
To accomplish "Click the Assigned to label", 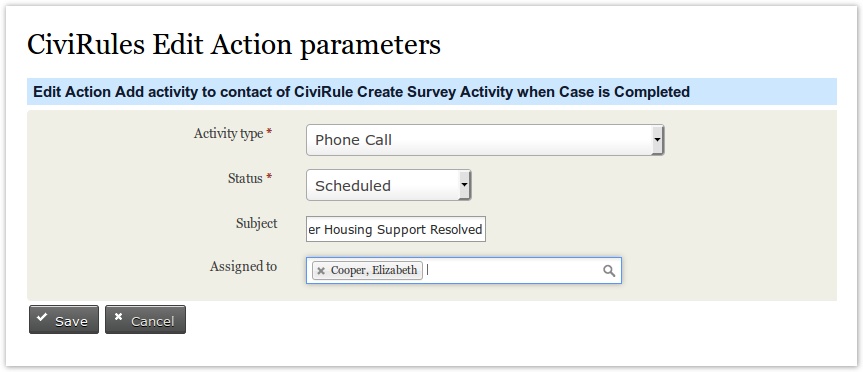I will [x=243, y=266].
